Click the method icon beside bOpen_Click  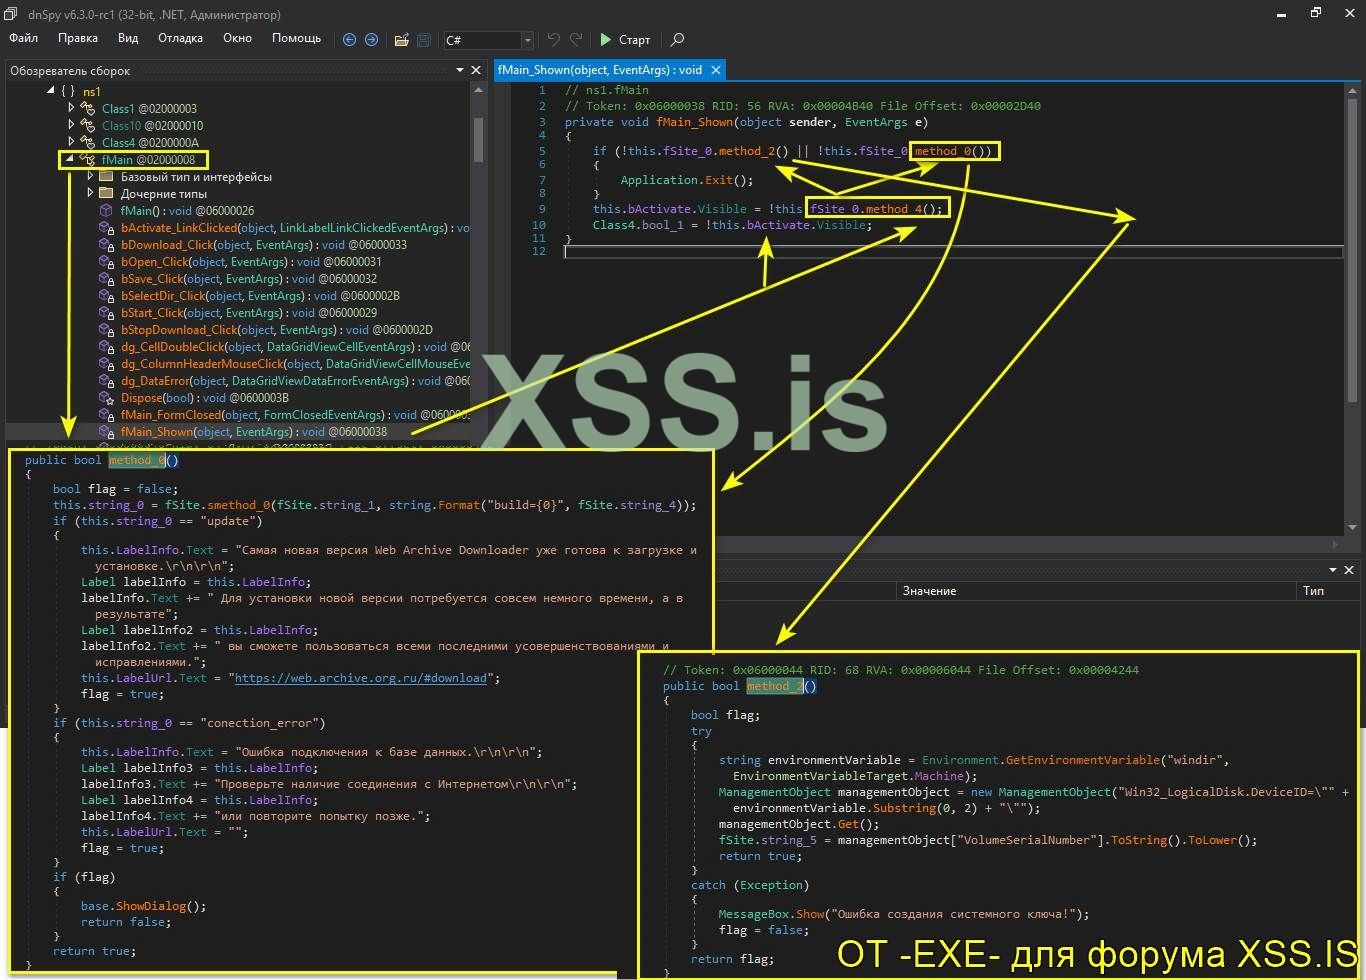(x=106, y=262)
